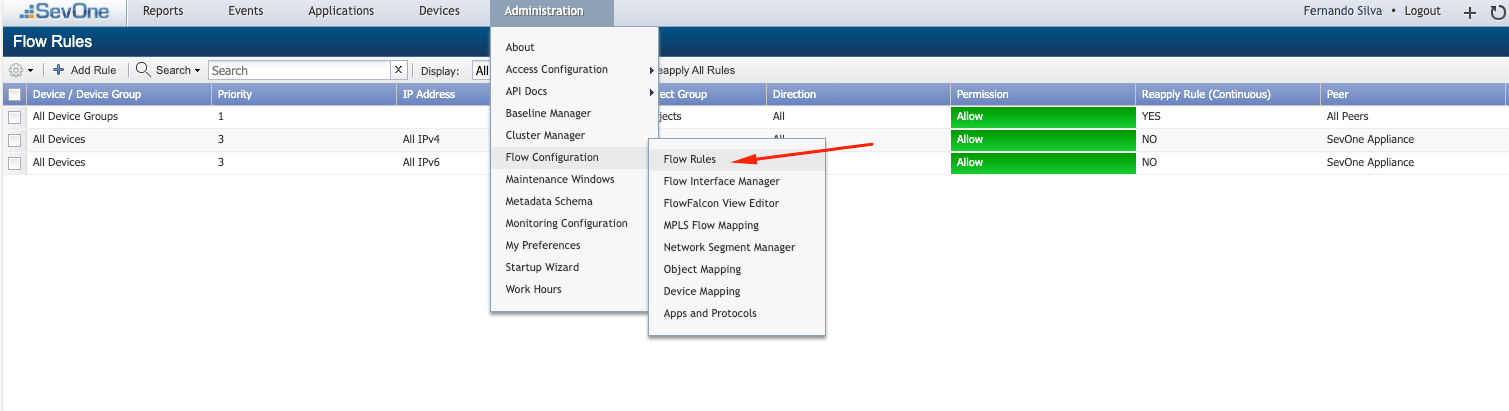Open the Display dropdown in toolbar
The image size is (1509, 411).
[x=480, y=70]
